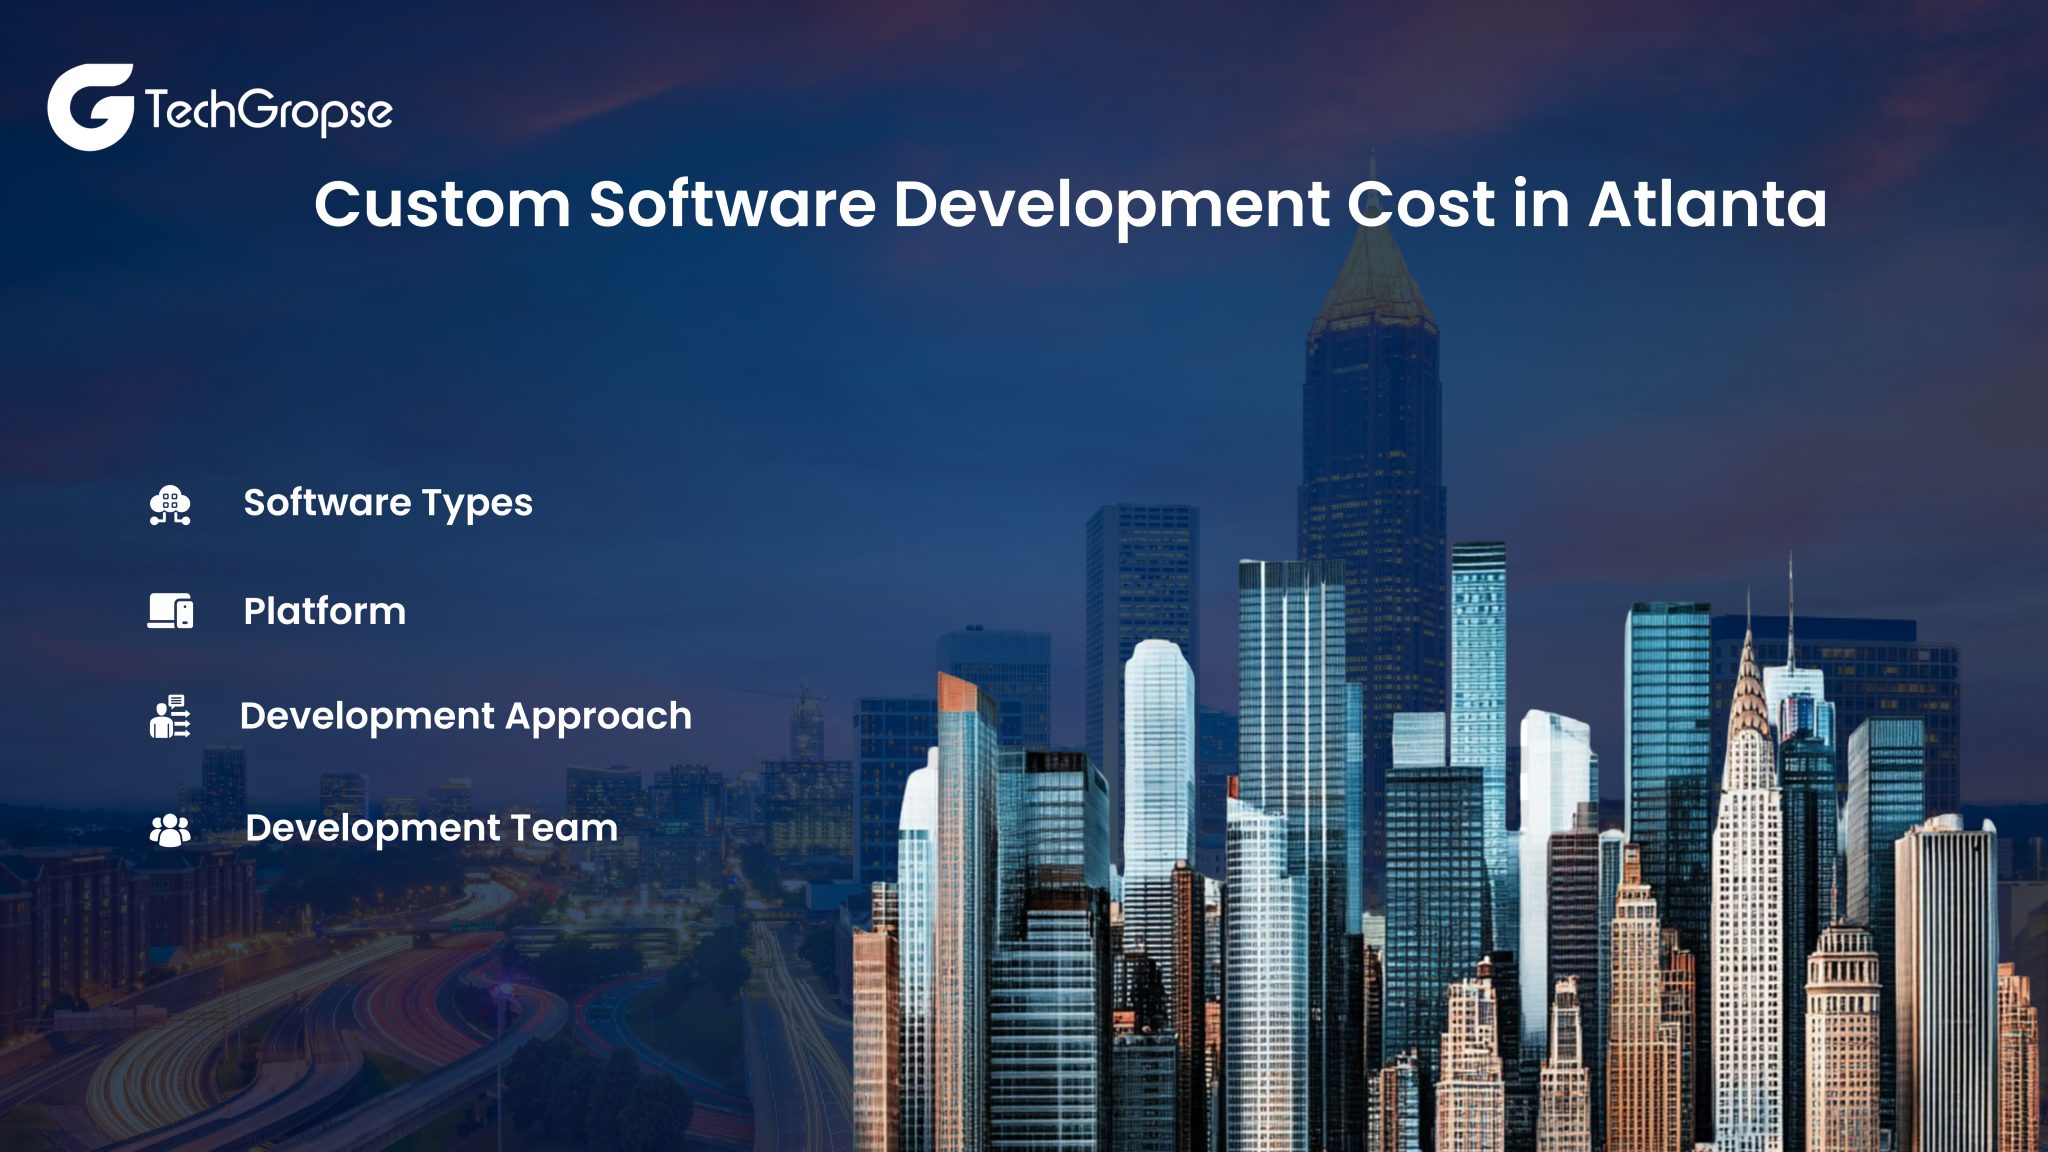Select the Development Approach person-with-list icon

coord(168,716)
